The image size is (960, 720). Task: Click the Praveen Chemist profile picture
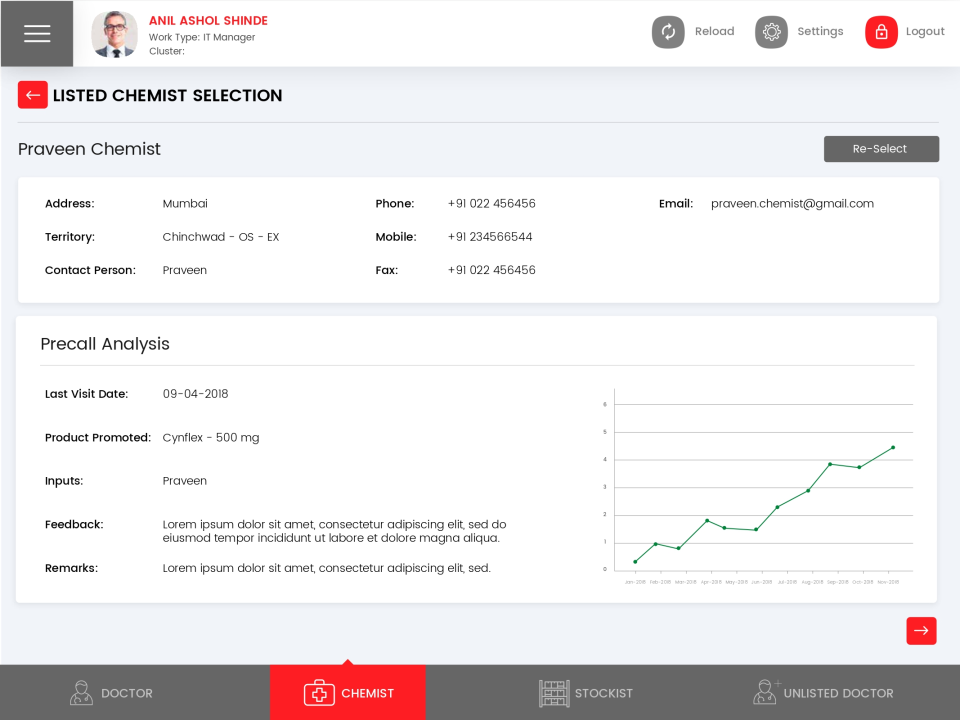click(x=114, y=33)
